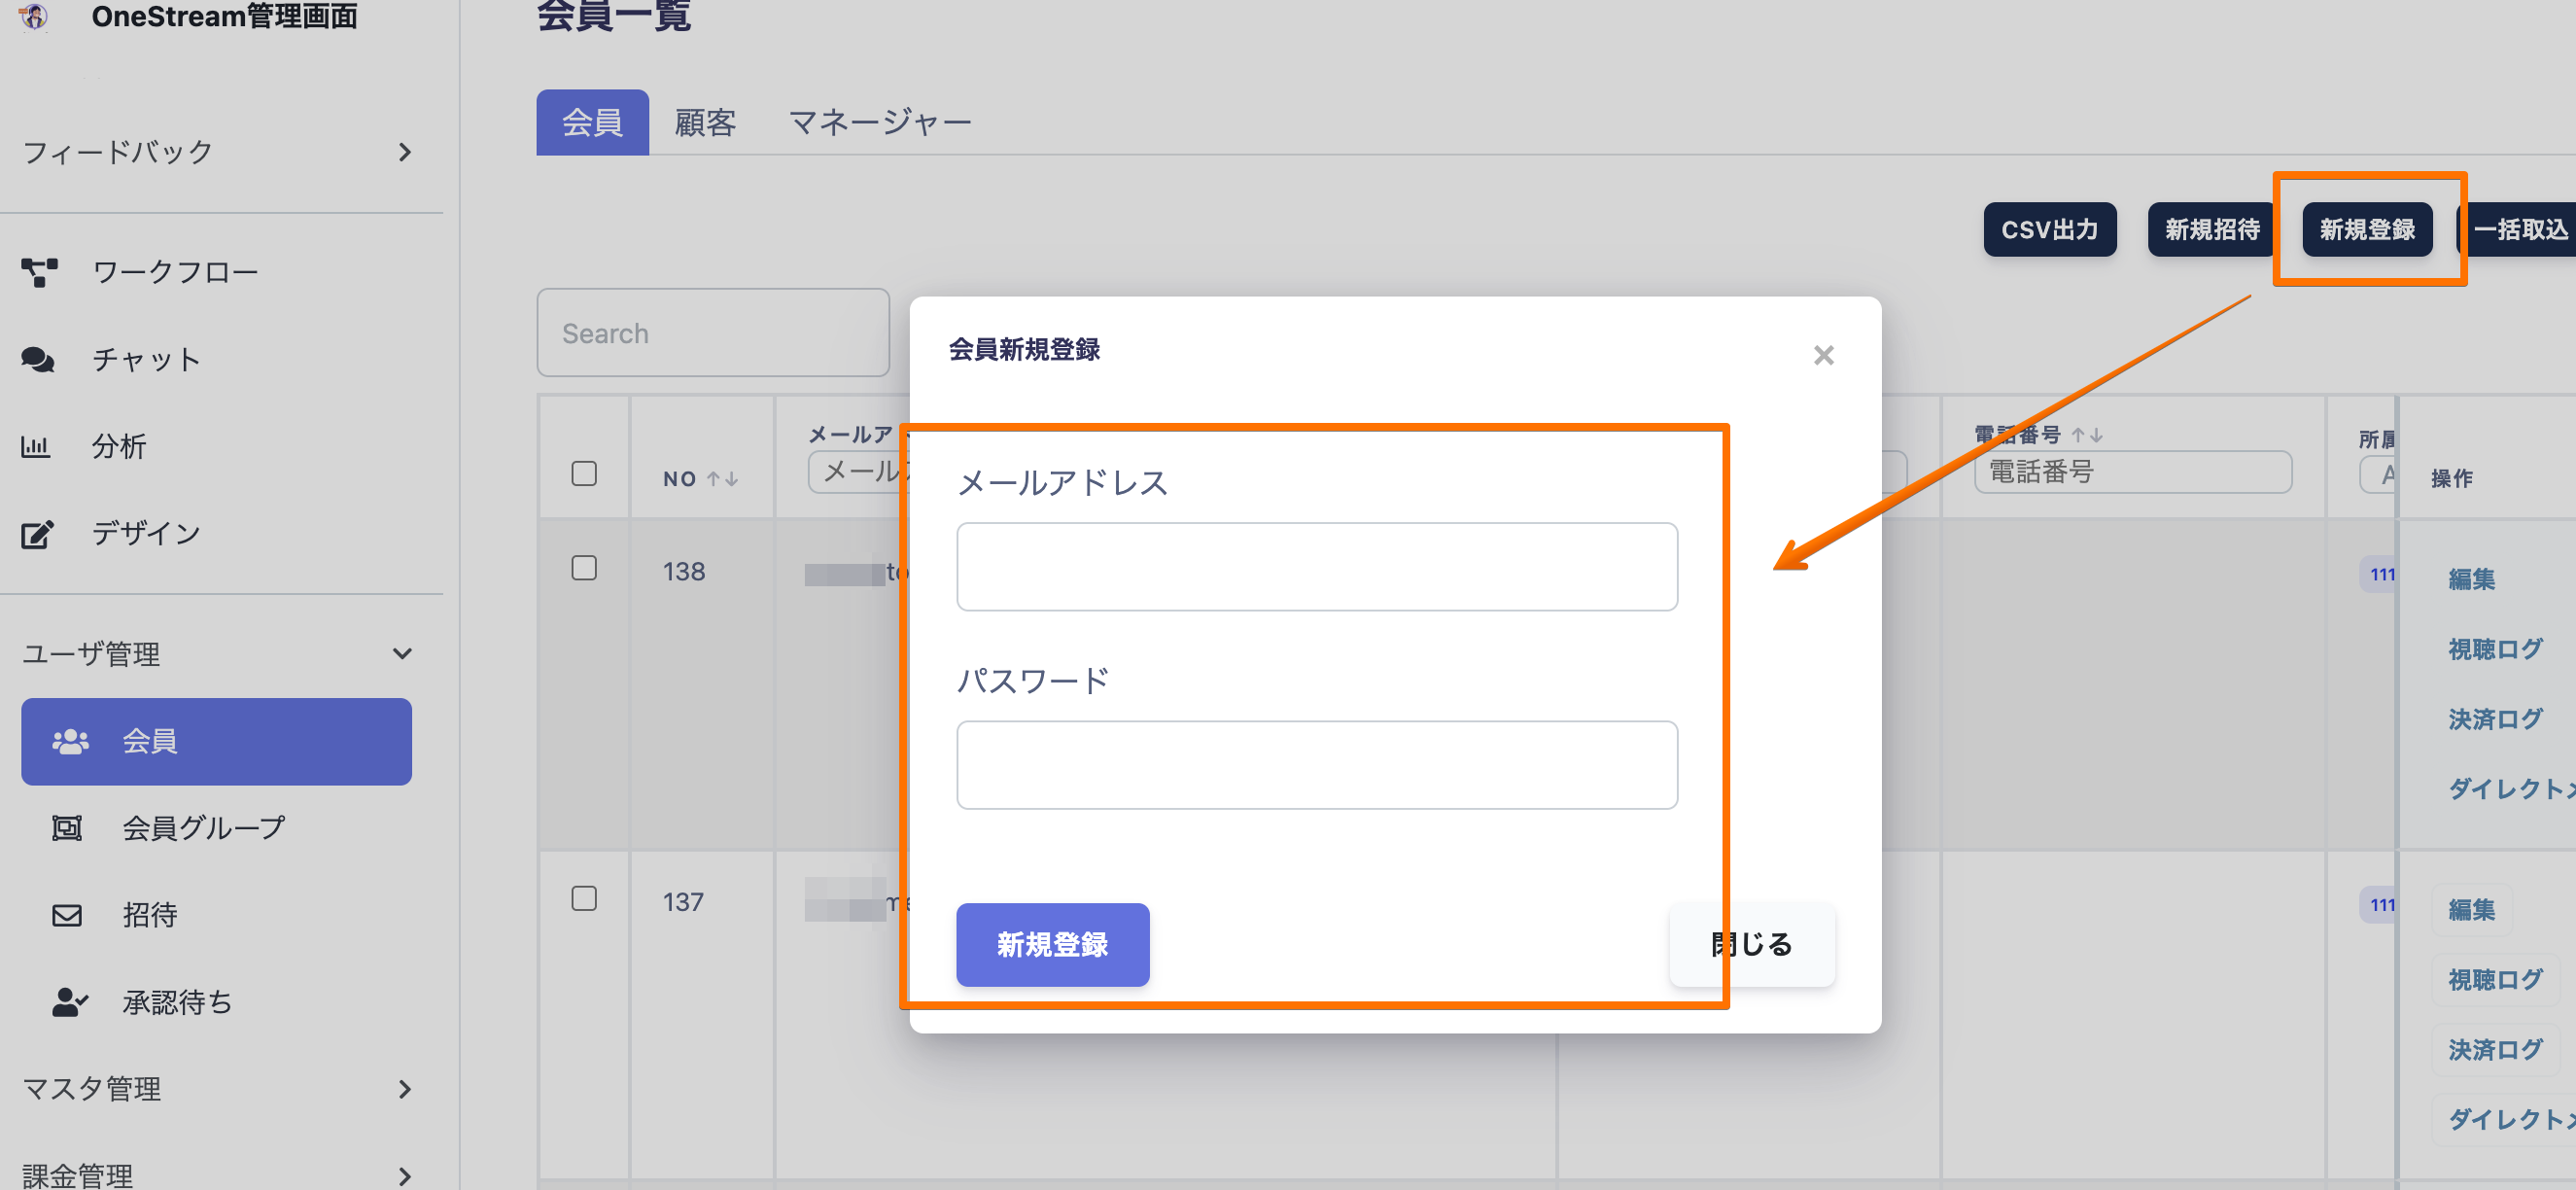Toggle the select-all checkbox in the table header
This screenshot has height=1190, width=2576.
pos(584,473)
